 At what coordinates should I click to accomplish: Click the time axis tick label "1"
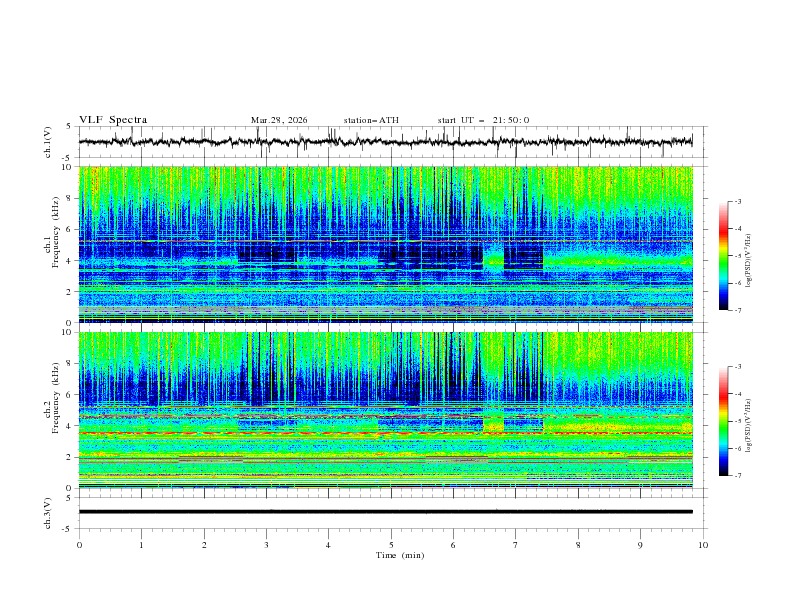[x=141, y=545]
